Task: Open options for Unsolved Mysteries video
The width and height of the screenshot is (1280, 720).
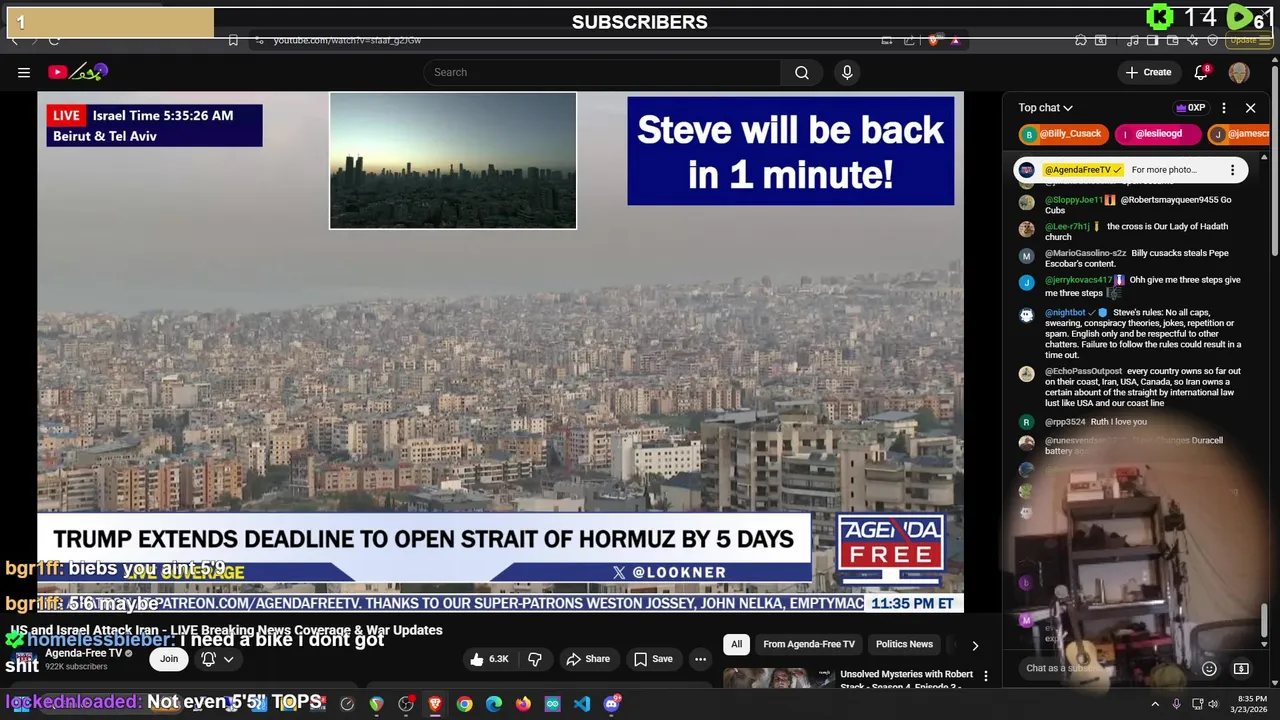Action: [985, 677]
